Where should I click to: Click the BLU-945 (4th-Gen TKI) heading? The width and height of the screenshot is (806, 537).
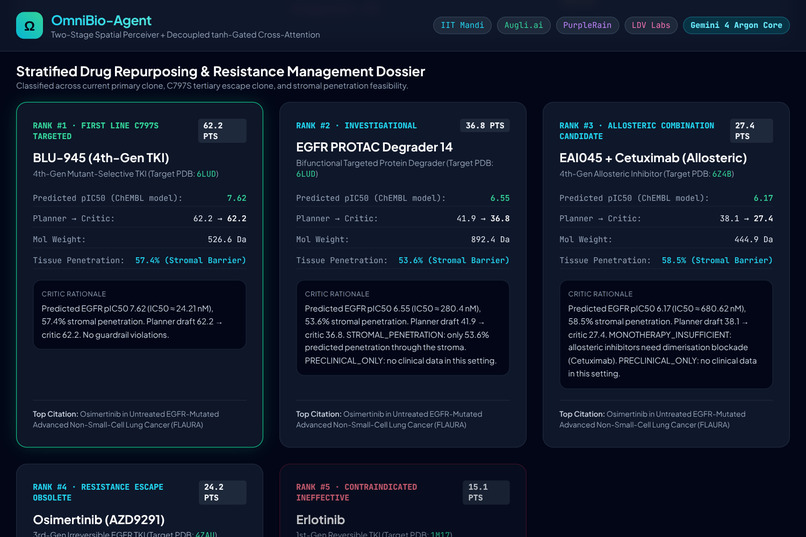click(x=101, y=158)
